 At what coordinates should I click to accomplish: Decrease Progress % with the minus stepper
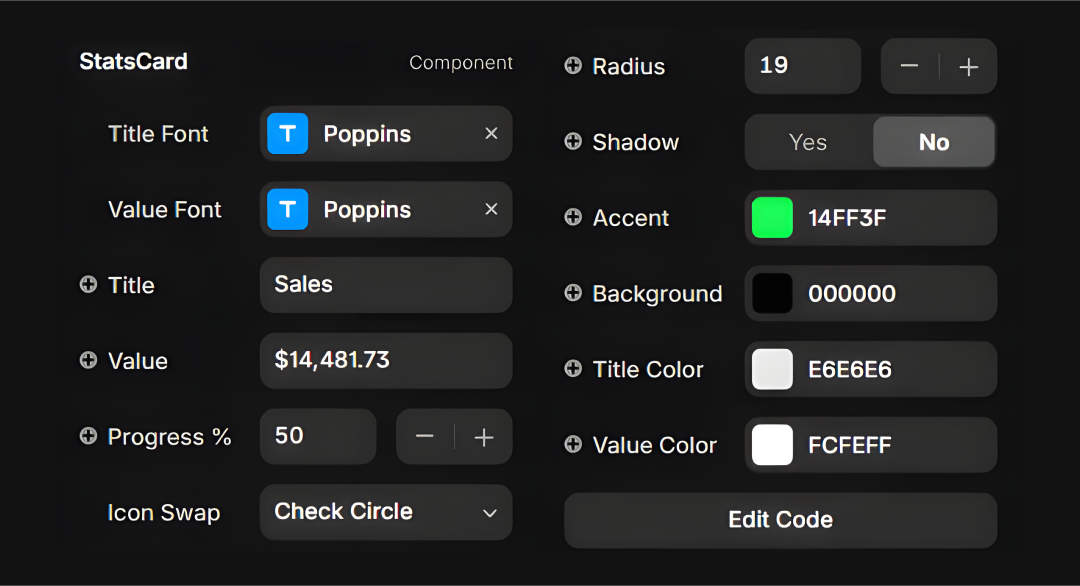[x=424, y=437]
